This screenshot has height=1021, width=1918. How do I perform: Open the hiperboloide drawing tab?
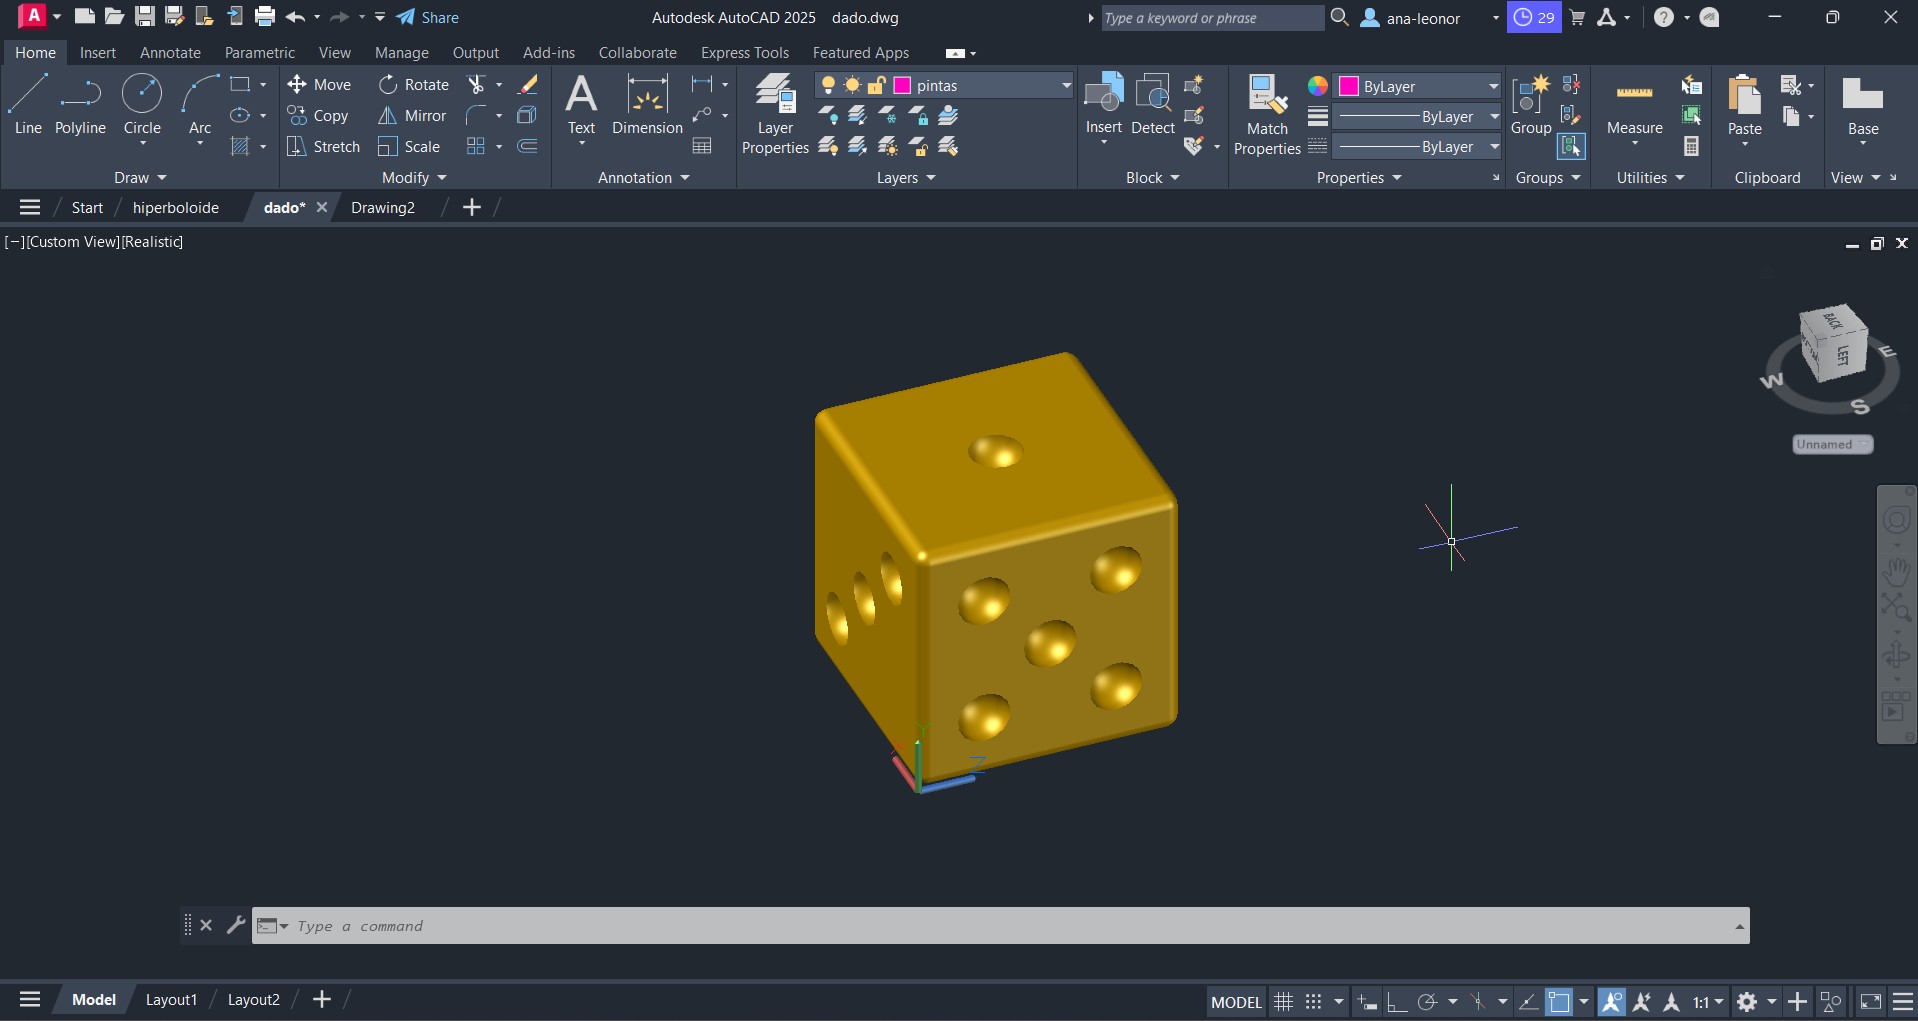[176, 208]
